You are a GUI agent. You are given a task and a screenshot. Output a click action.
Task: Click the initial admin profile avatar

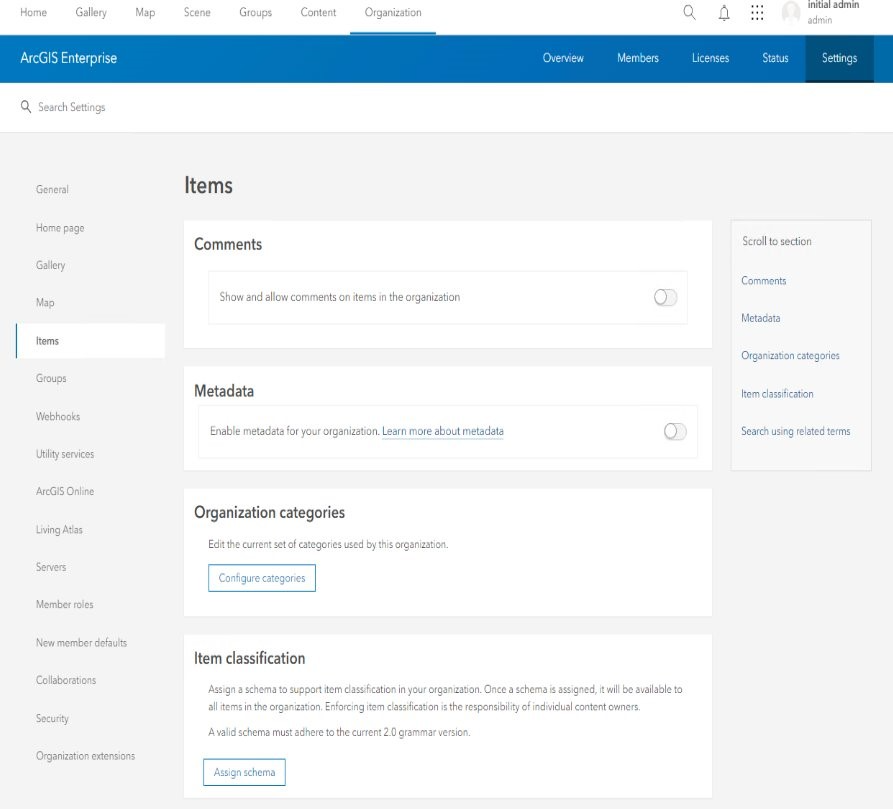(790, 13)
